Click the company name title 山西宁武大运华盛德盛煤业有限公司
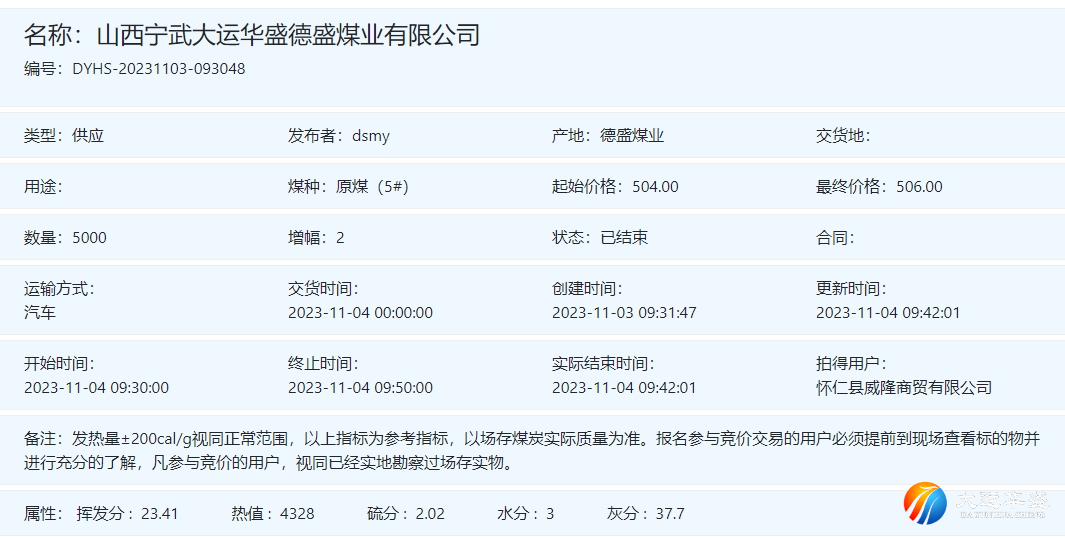 coord(288,36)
